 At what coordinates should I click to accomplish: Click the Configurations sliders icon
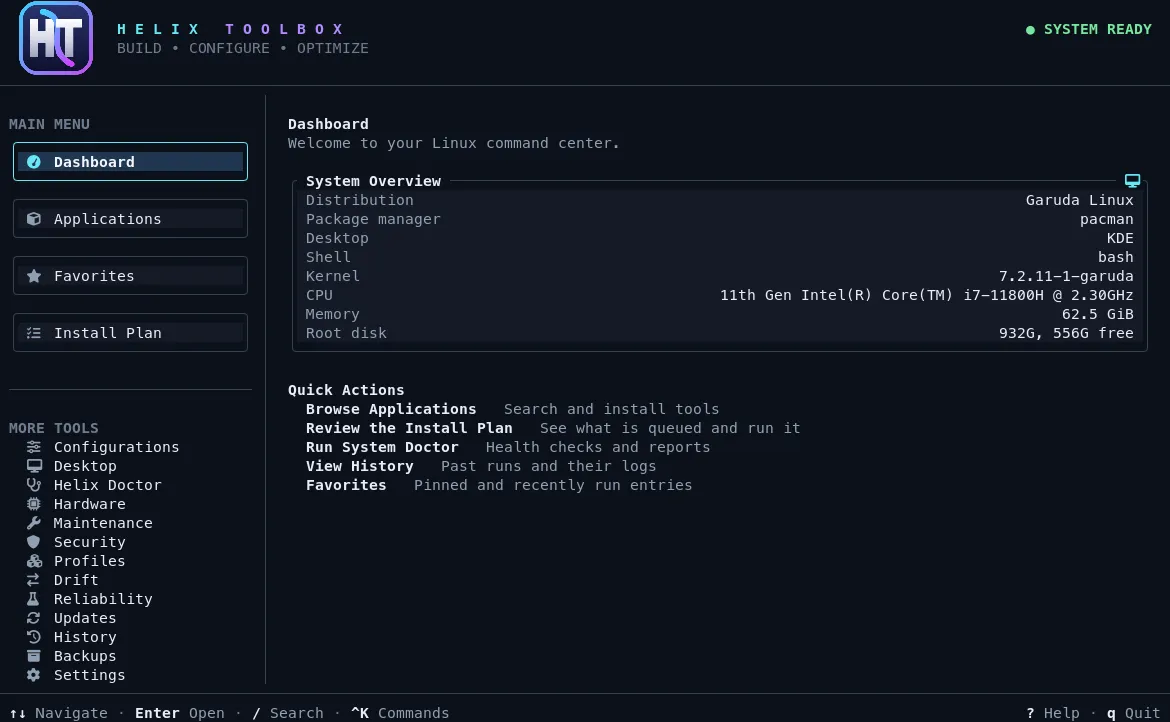point(34,447)
